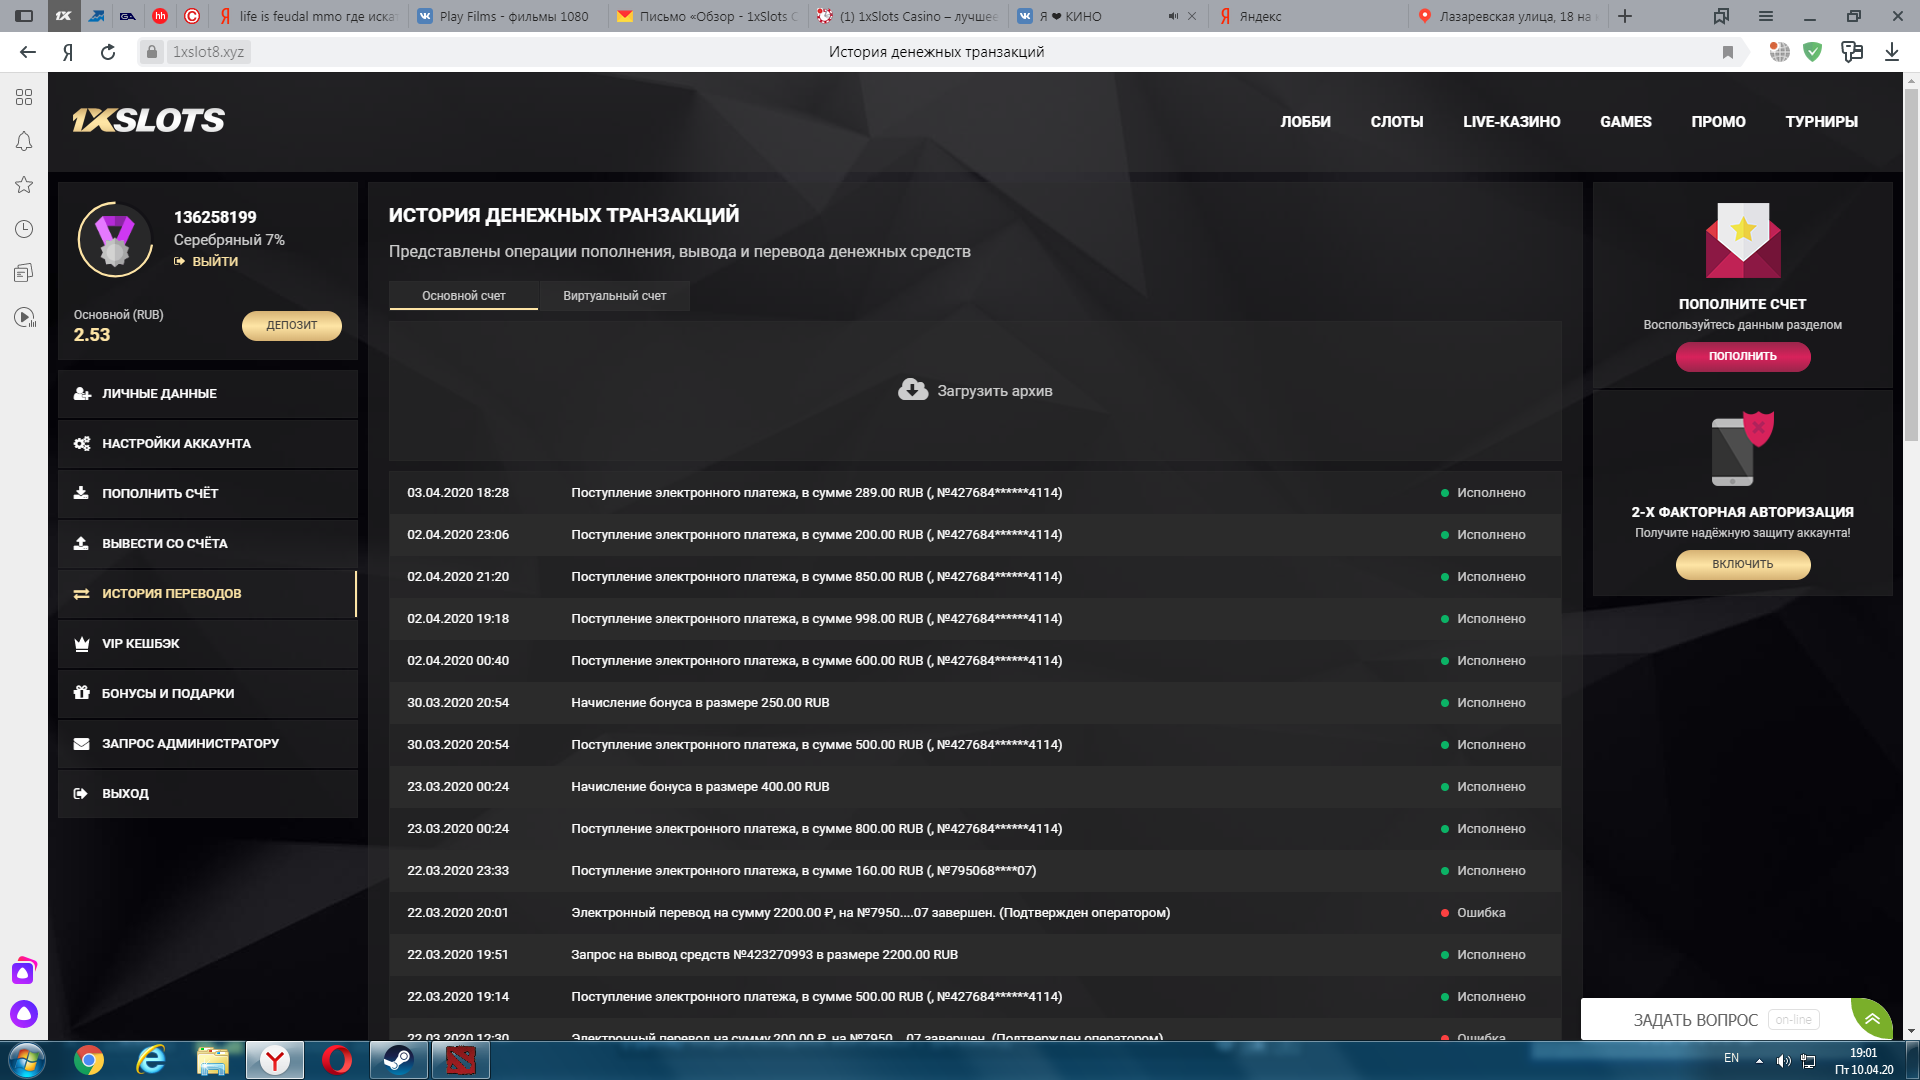Image resolution: width=1920 pixels, height=1080 pixels.
Task: Show hidden system tray icons arrow
Action: (x=1759, y=1061)
